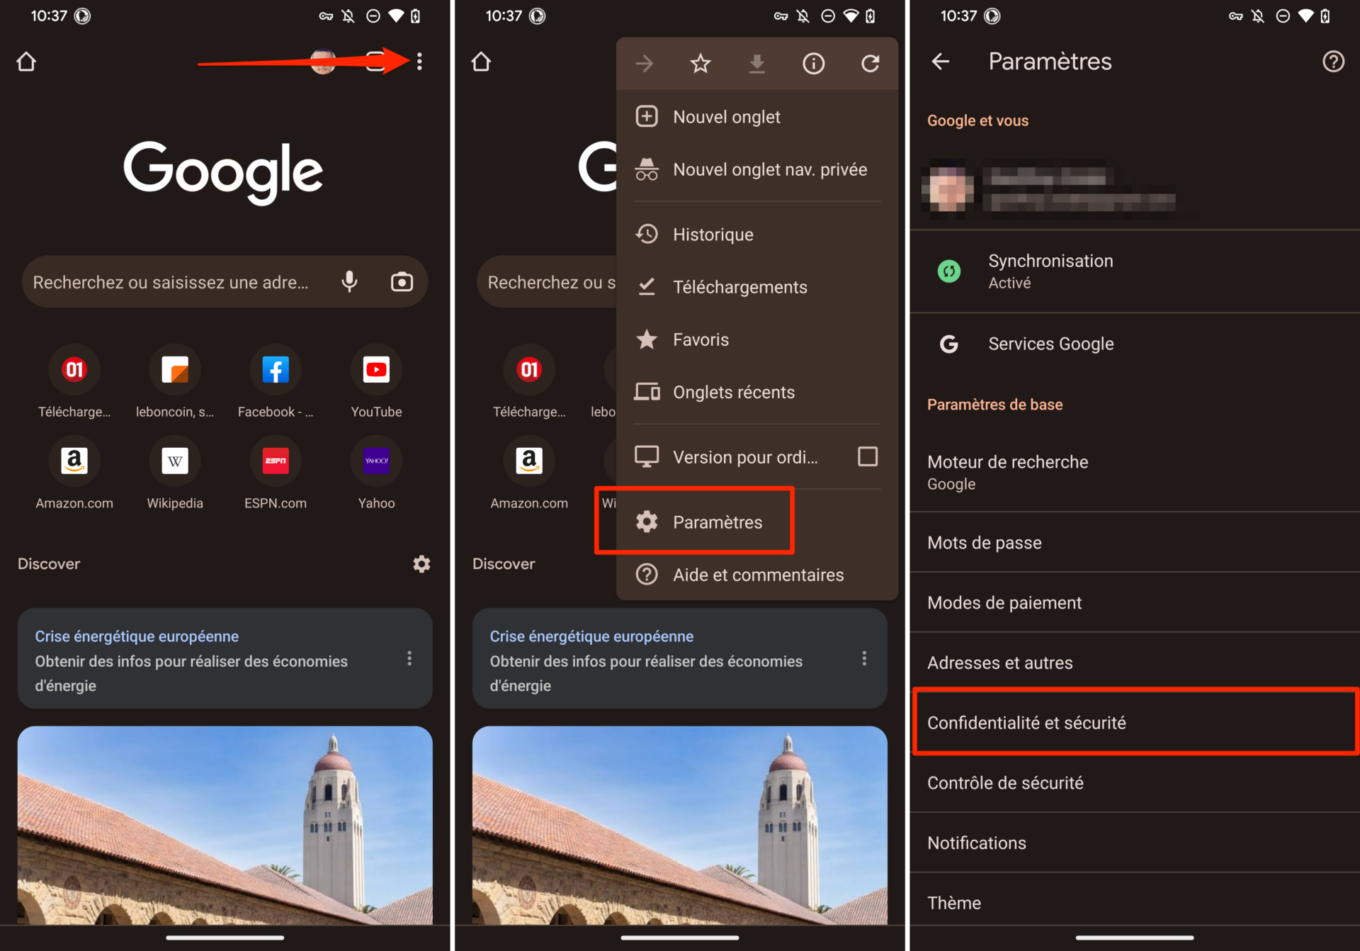
Task: Open Moteur de recherche setting
Action: click(x=1135, y=472)
